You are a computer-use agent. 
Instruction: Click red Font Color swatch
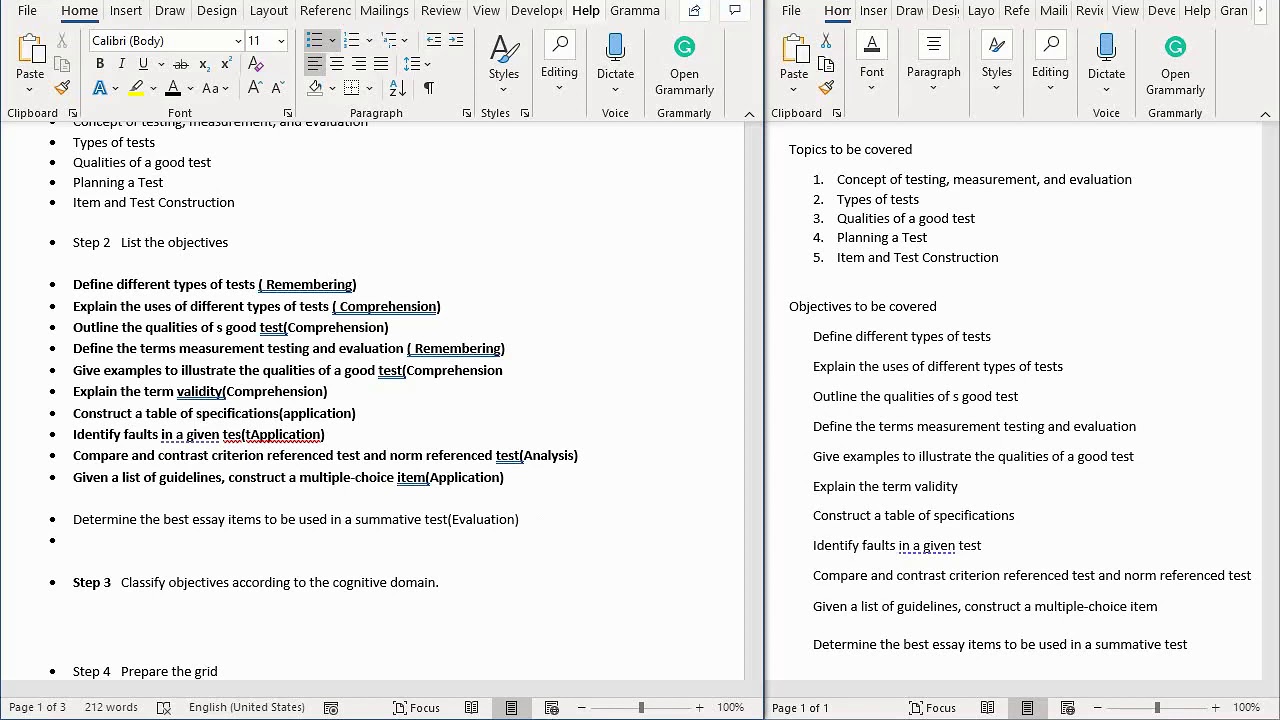point(173,88)
